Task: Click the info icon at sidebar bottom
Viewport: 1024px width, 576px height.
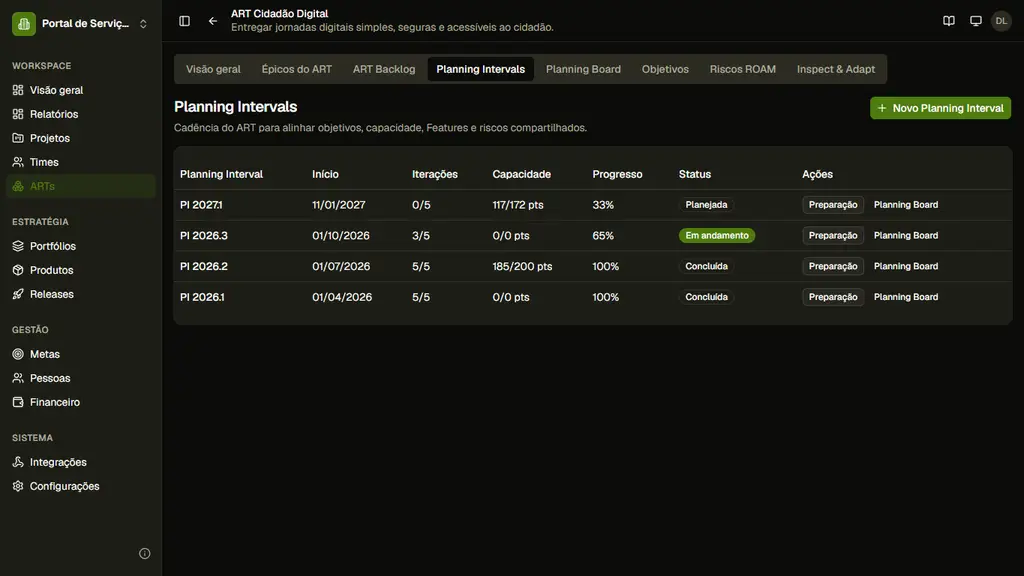Action: 145,554
